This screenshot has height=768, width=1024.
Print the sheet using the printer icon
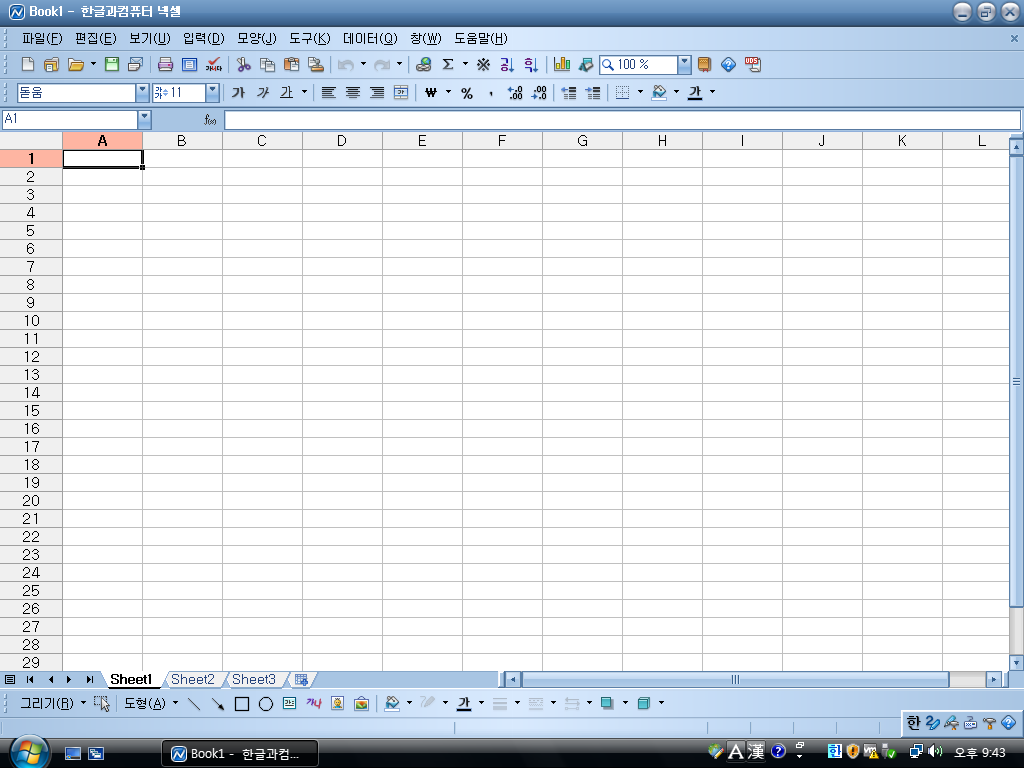[165, 65]
